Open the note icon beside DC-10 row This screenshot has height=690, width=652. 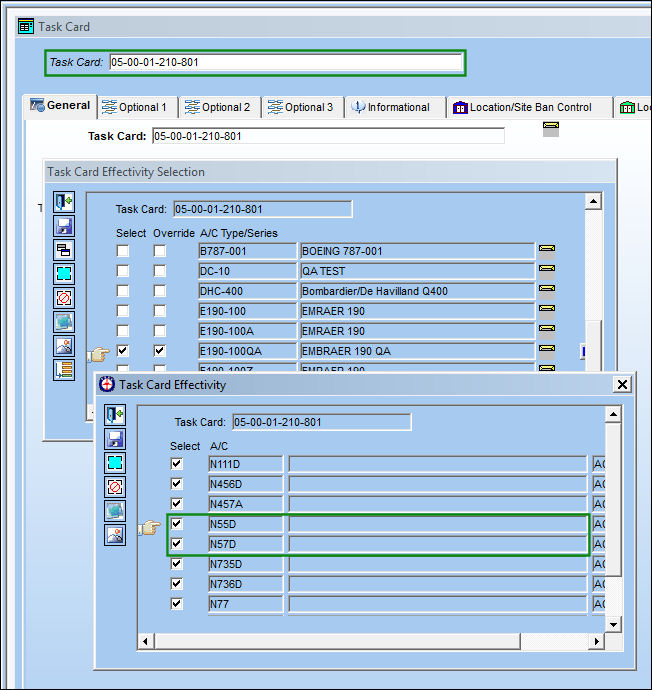tap(547, 270)
